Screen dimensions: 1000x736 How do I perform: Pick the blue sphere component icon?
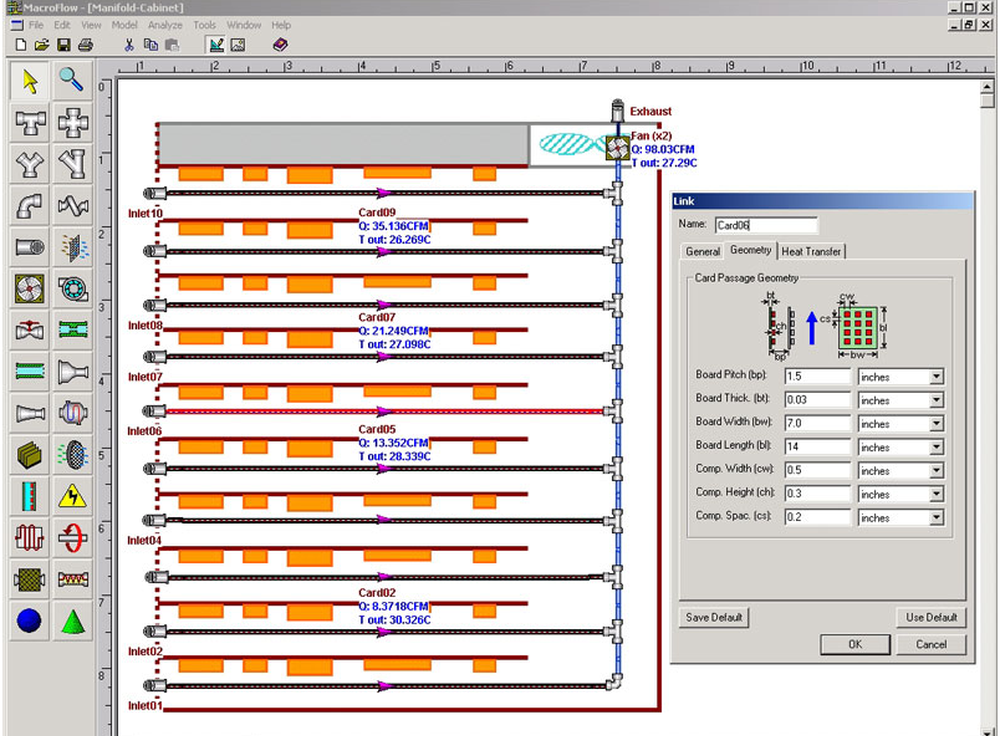click(29, 620)
